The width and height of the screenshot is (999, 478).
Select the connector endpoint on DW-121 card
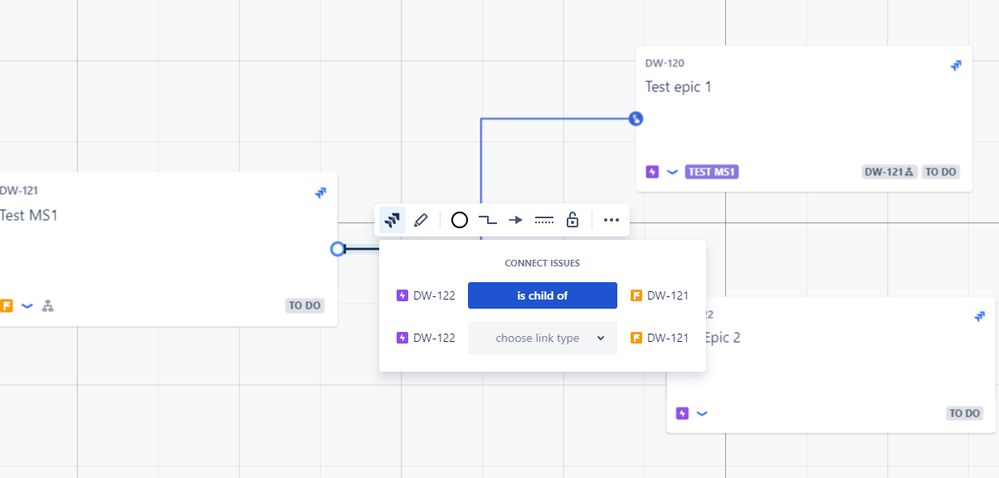coord(338,249)
